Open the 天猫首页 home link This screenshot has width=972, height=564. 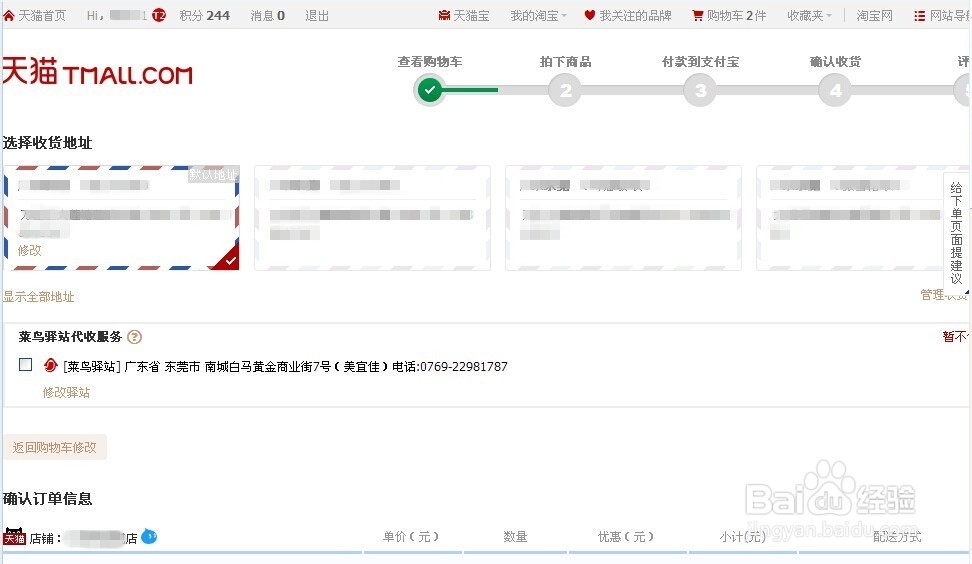click(x=35, y=15)
